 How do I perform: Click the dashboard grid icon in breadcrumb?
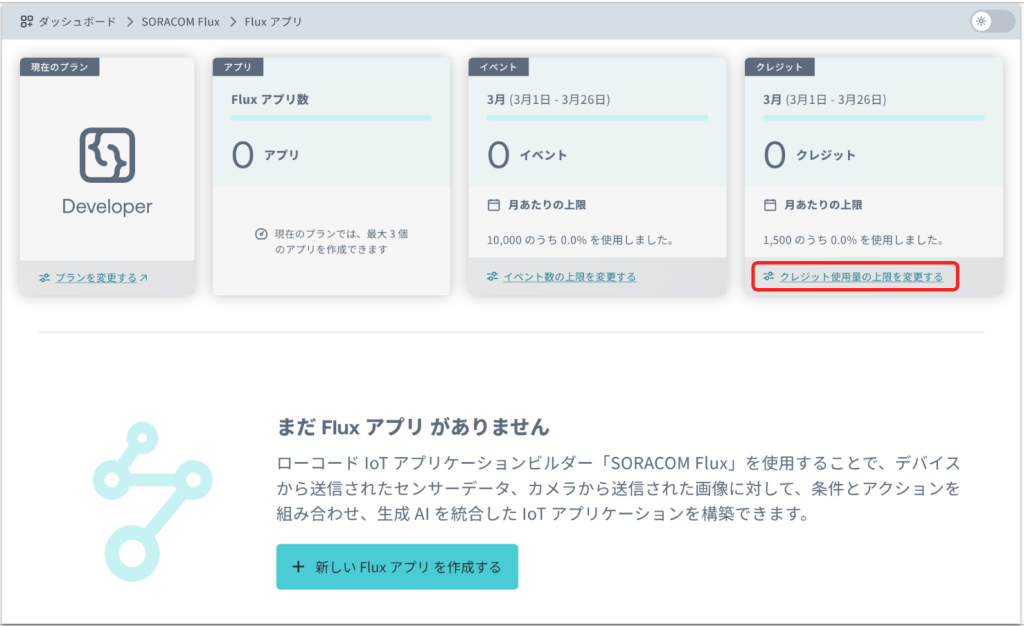(27, 21)
